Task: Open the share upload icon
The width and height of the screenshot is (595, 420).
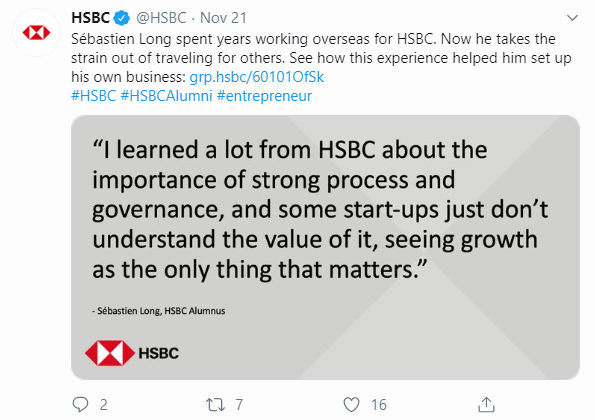Action: click(486, 404)
